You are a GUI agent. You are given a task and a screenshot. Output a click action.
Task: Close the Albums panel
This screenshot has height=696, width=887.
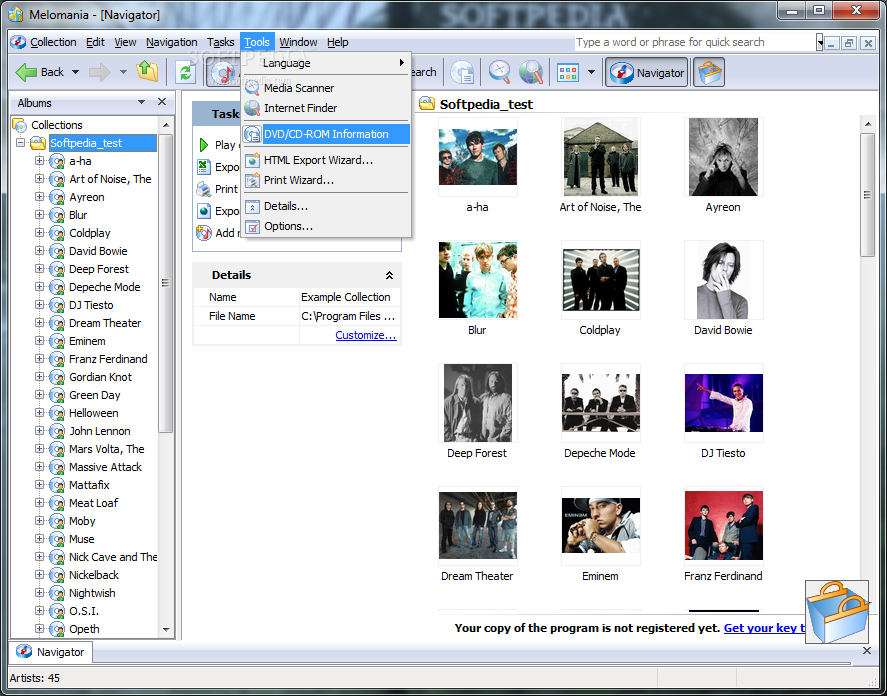click(162, 102)
